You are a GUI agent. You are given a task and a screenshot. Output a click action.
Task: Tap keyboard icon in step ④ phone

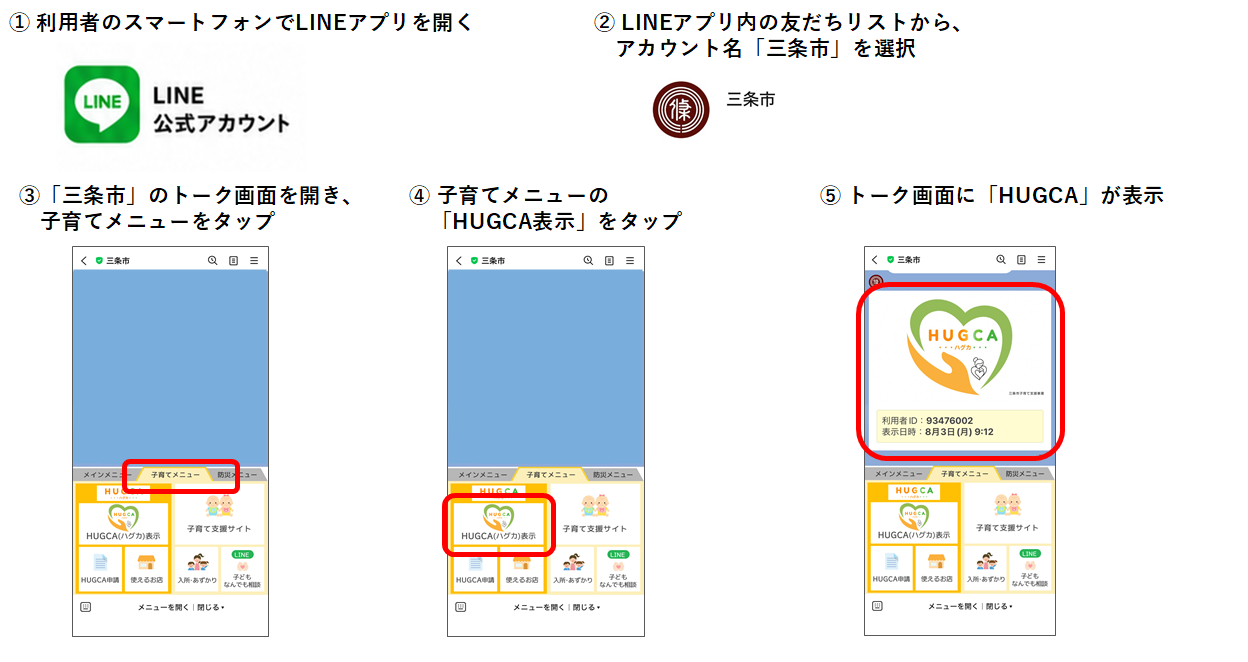[x=461, y=606]
